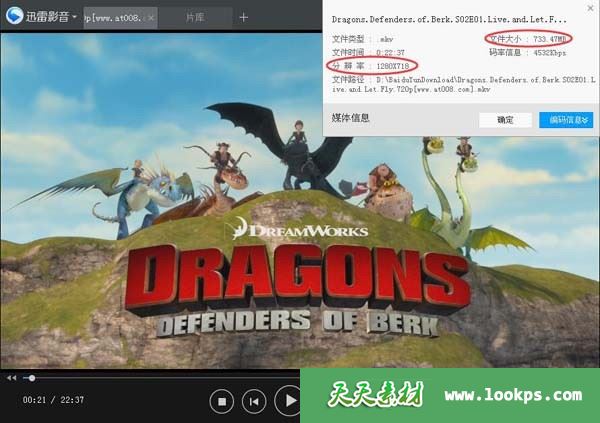Click the seek bar progress handle
Viewport: 600px width, 423px height.
coord(32,378)
